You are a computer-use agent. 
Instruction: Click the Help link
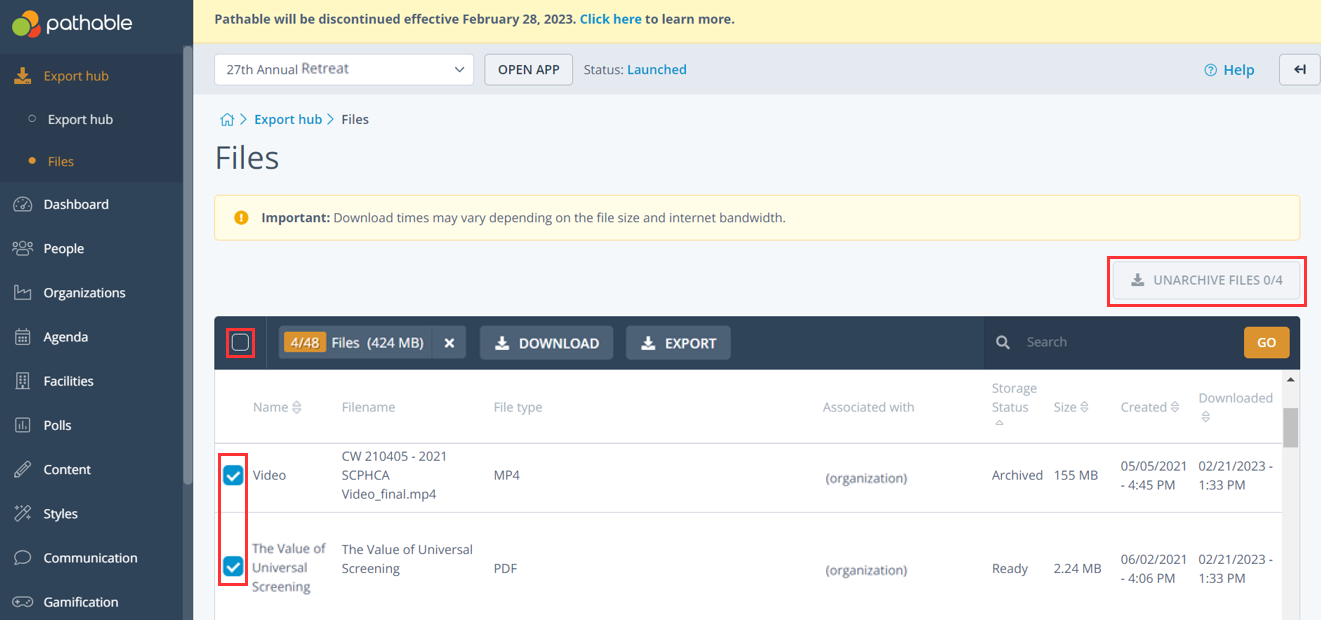(x=1239, y=70)
